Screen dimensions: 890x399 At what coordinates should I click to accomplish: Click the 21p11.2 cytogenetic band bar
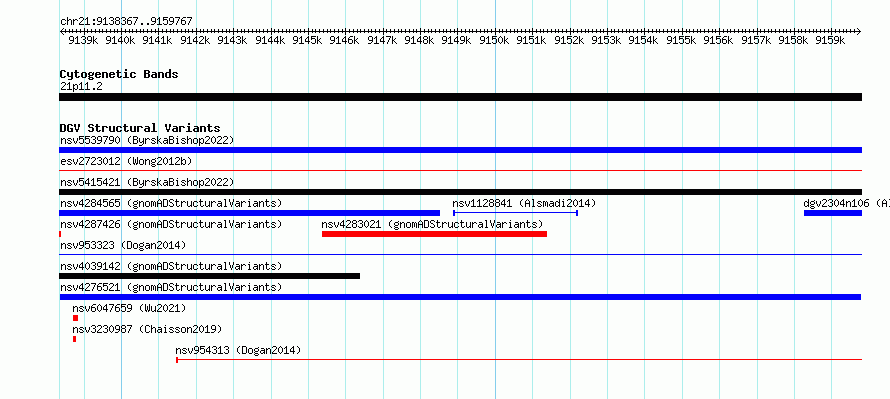click(460, 97)
